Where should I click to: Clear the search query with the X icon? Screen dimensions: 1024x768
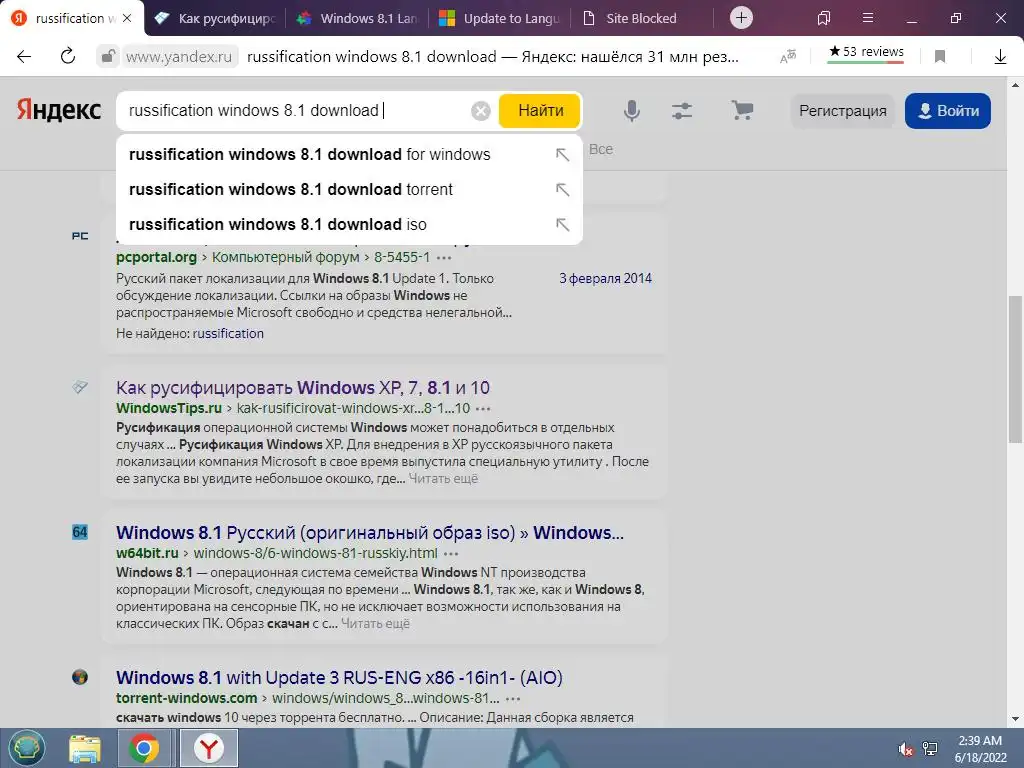(x=481, y=111)
